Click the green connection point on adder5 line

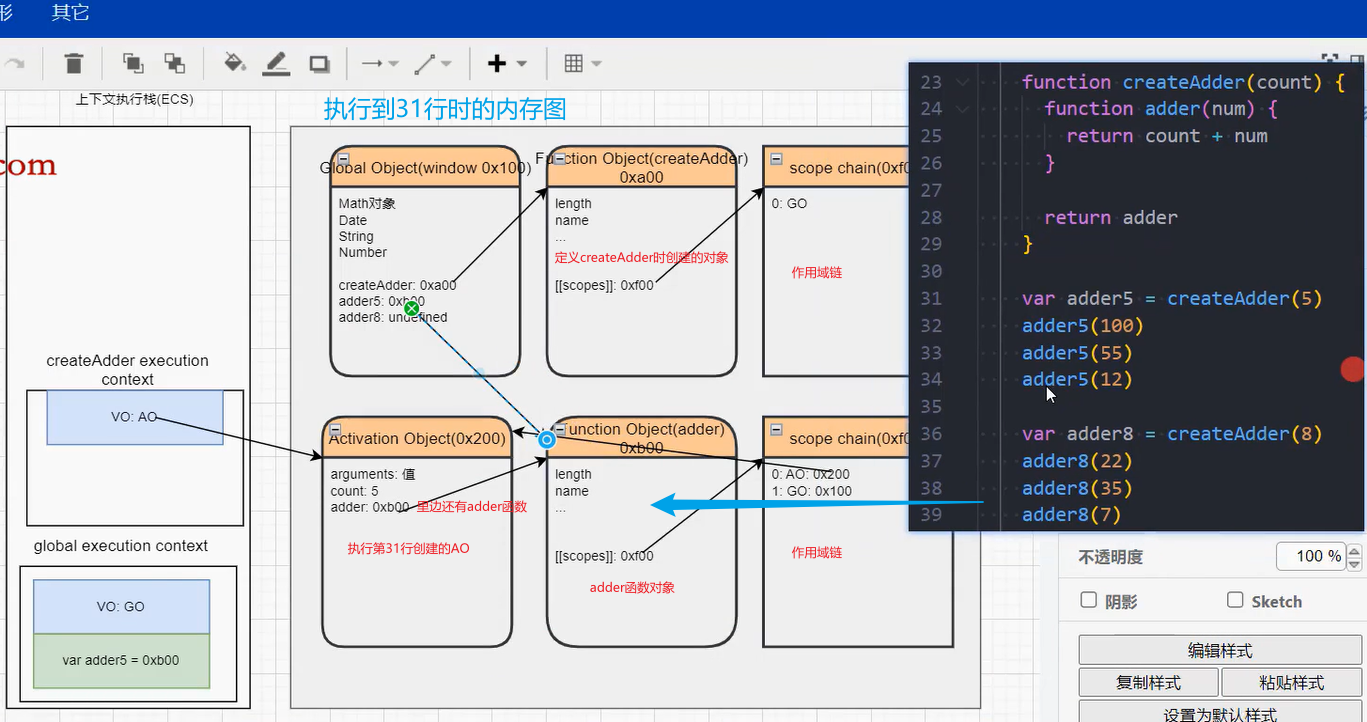click(411, 308)
